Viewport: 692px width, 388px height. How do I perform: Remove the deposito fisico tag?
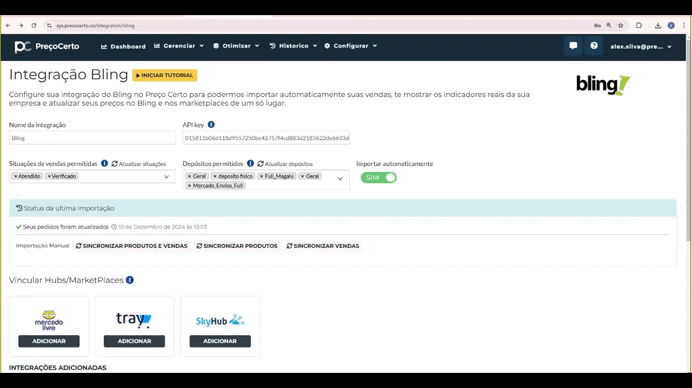pyautogui.click(x=215, y=176)
